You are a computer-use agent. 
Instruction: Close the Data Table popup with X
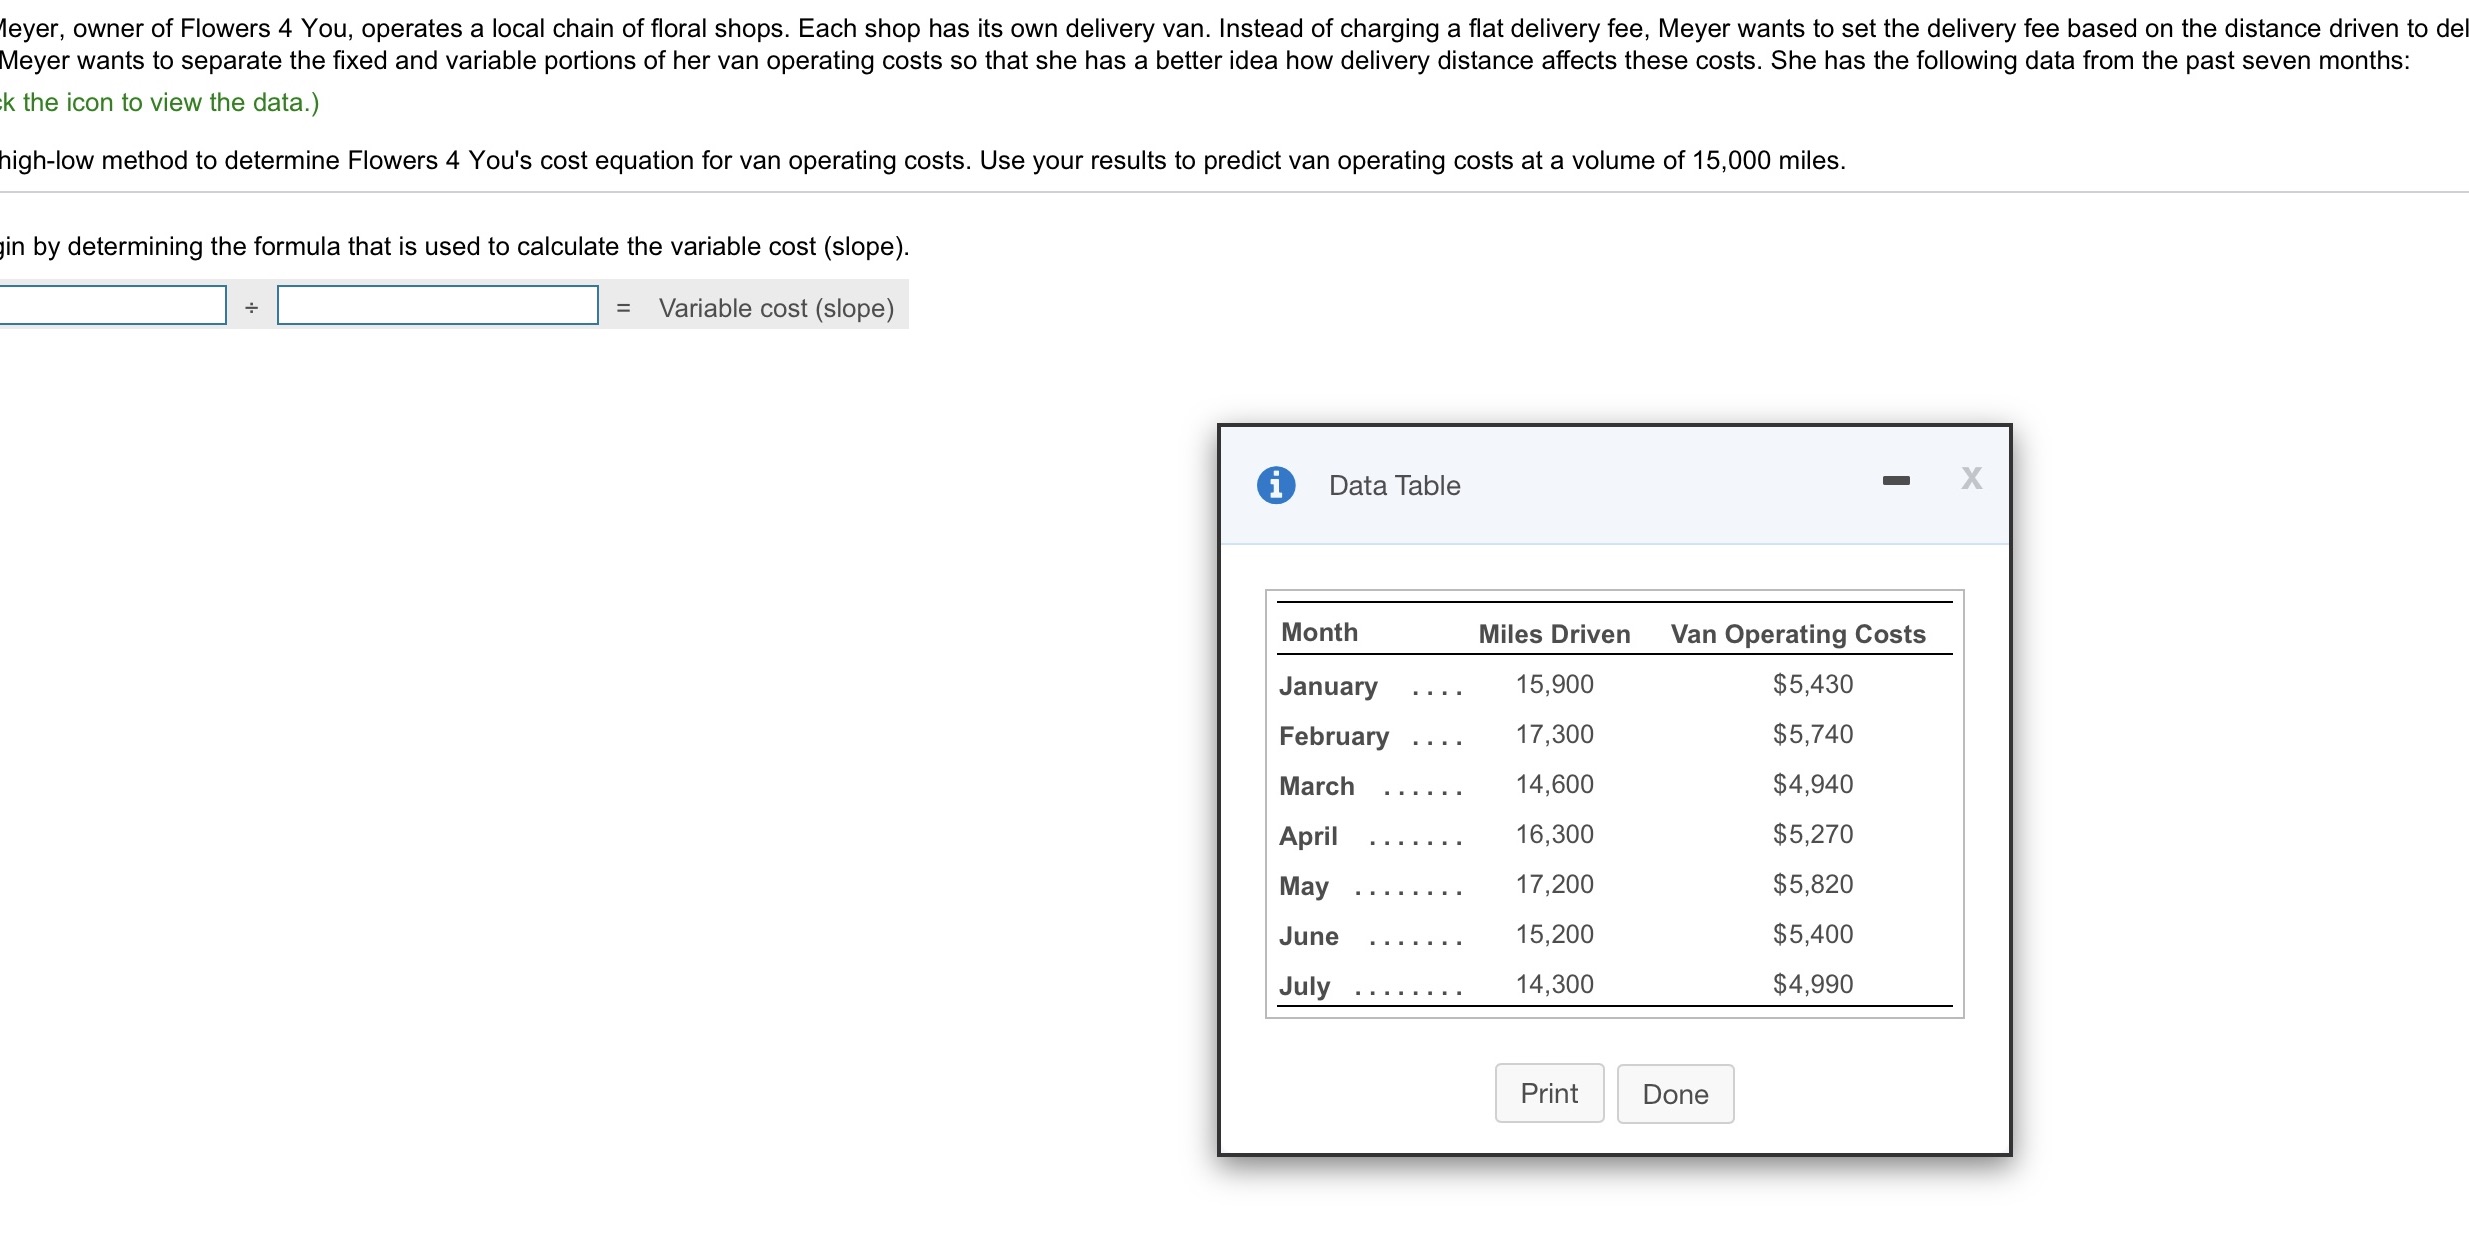pyautogui.click(x=1971, y=478)
